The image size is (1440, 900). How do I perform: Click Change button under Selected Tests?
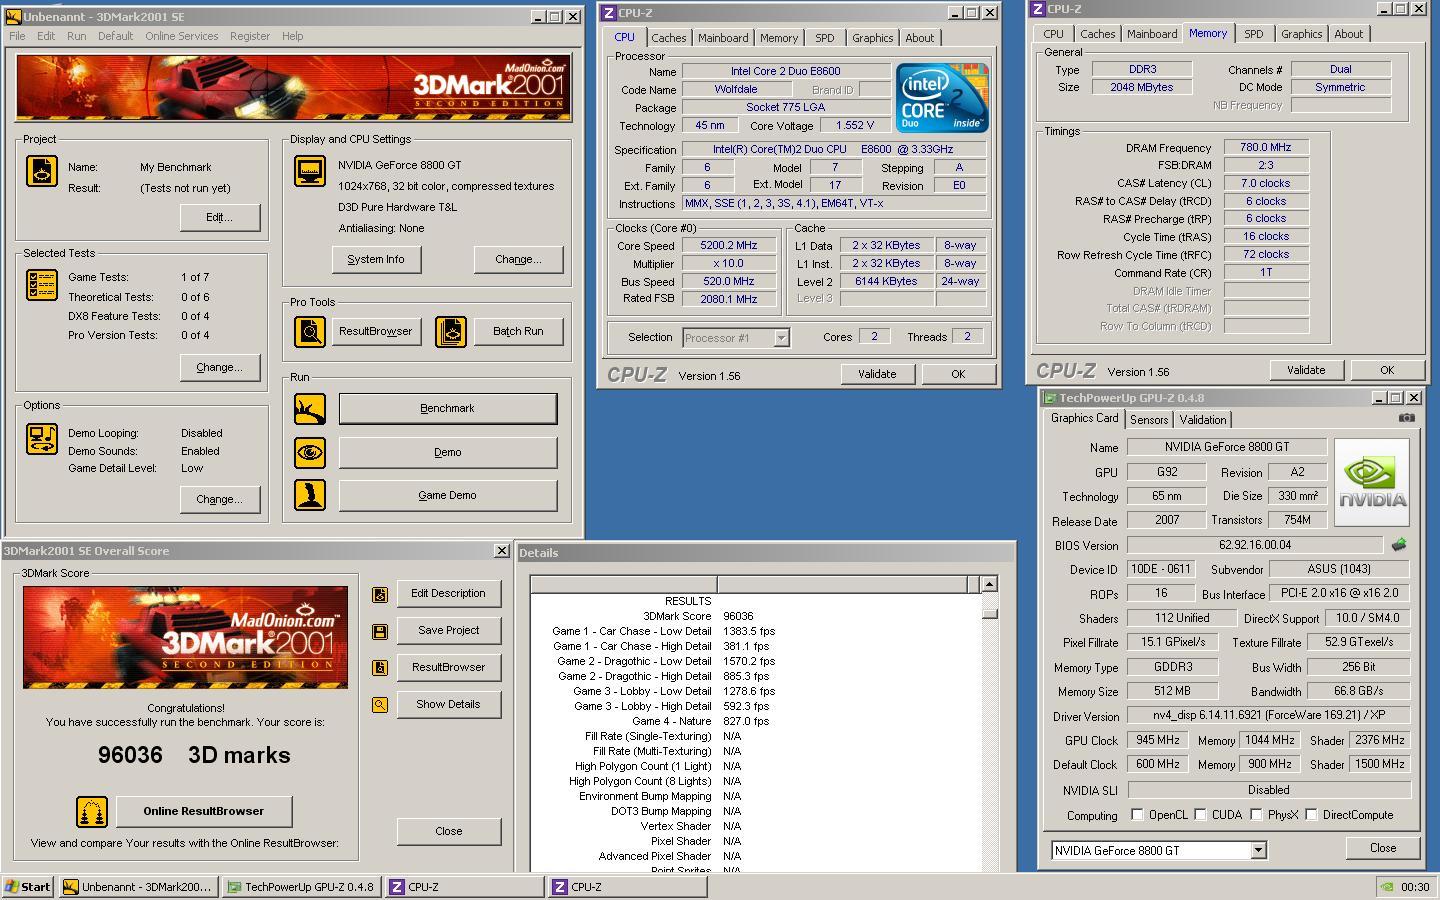point(219,367)
